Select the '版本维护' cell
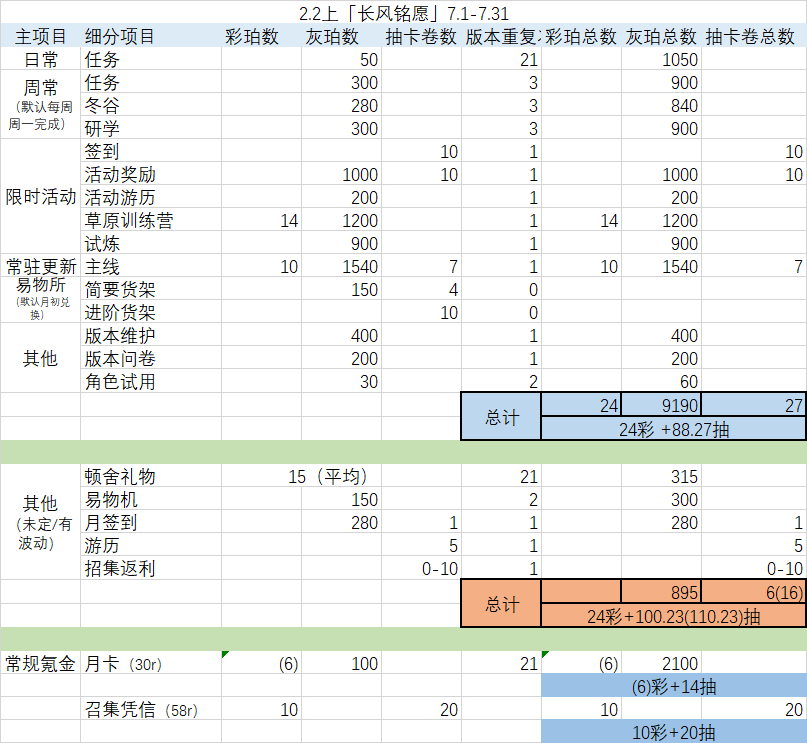This screenshot has height=743, width=807. coord(151,335)
